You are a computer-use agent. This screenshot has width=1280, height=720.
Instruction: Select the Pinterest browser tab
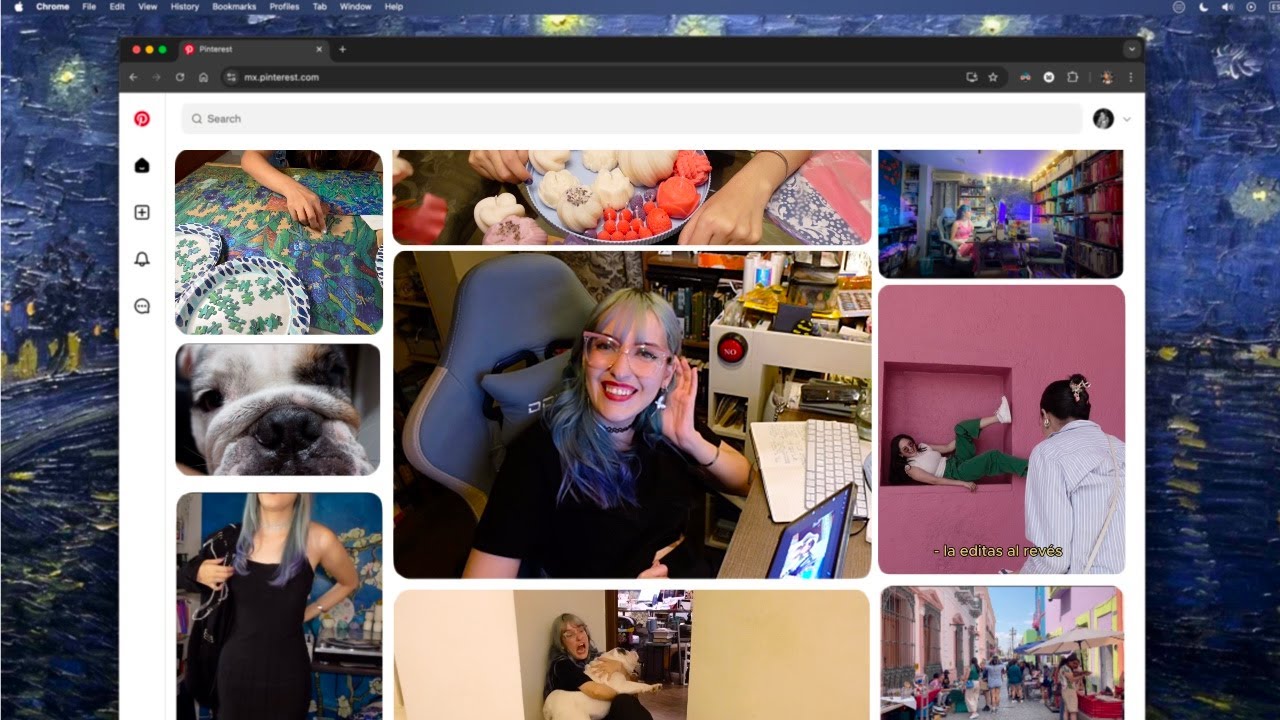pyautogui.click(x=254, y=49)
